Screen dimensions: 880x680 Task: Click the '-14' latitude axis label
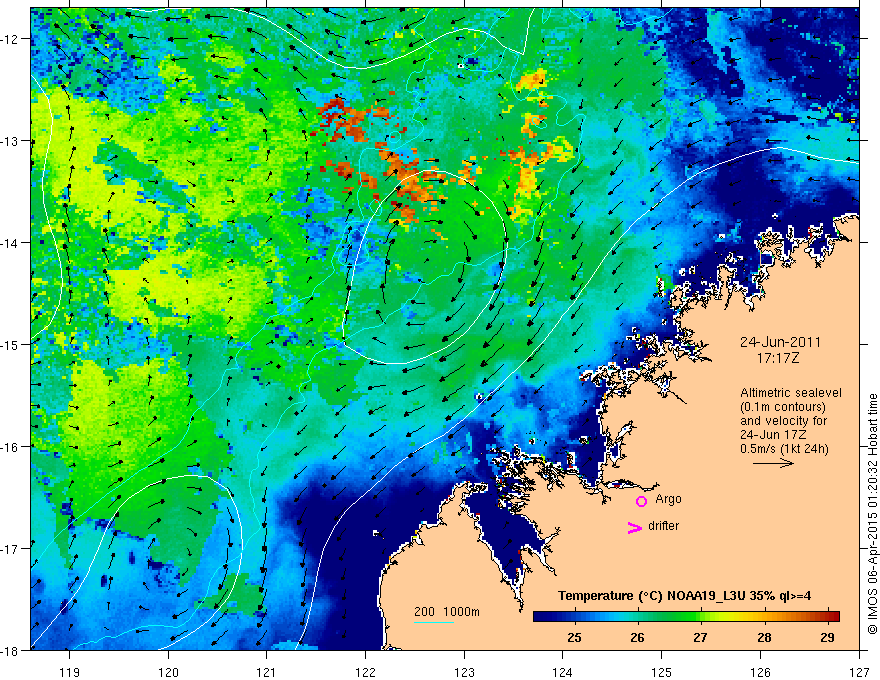[10, 243]
